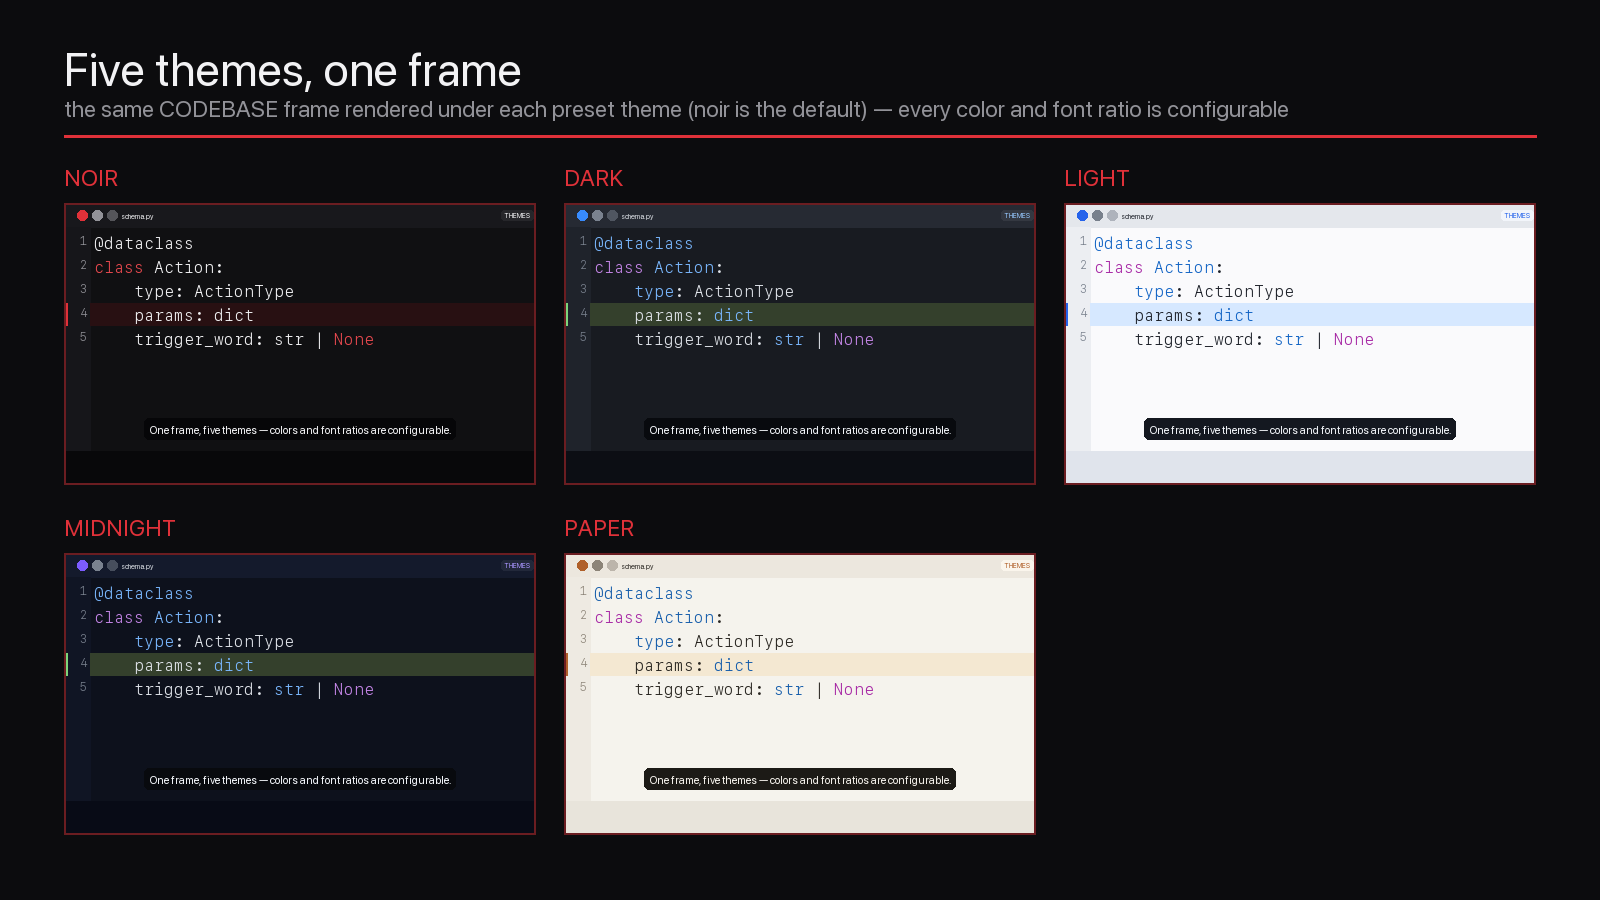The height and width of the screenshot is (900, 1600).
Task: Click the THEMES badge in LIGHT frame
Action: click(1517, 216)
